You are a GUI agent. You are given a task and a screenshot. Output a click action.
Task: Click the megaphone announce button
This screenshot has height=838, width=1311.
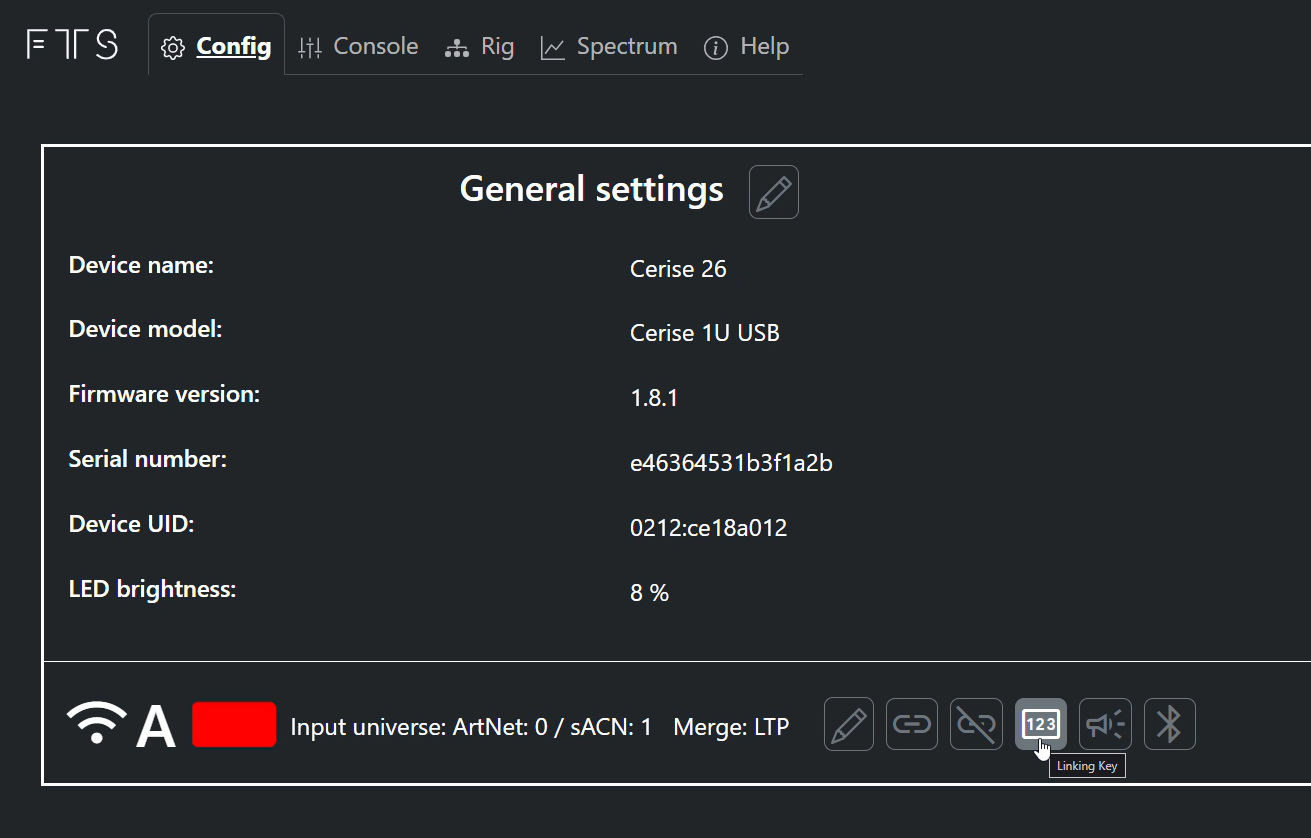click(x=1105, y=724)
